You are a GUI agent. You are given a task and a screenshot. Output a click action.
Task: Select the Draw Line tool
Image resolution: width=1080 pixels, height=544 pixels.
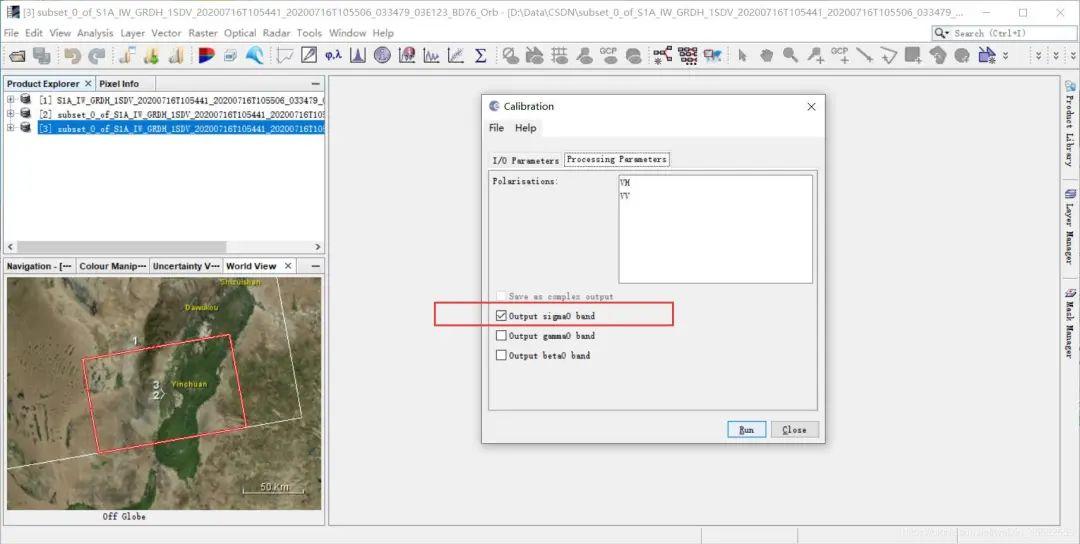coord(864,56)
